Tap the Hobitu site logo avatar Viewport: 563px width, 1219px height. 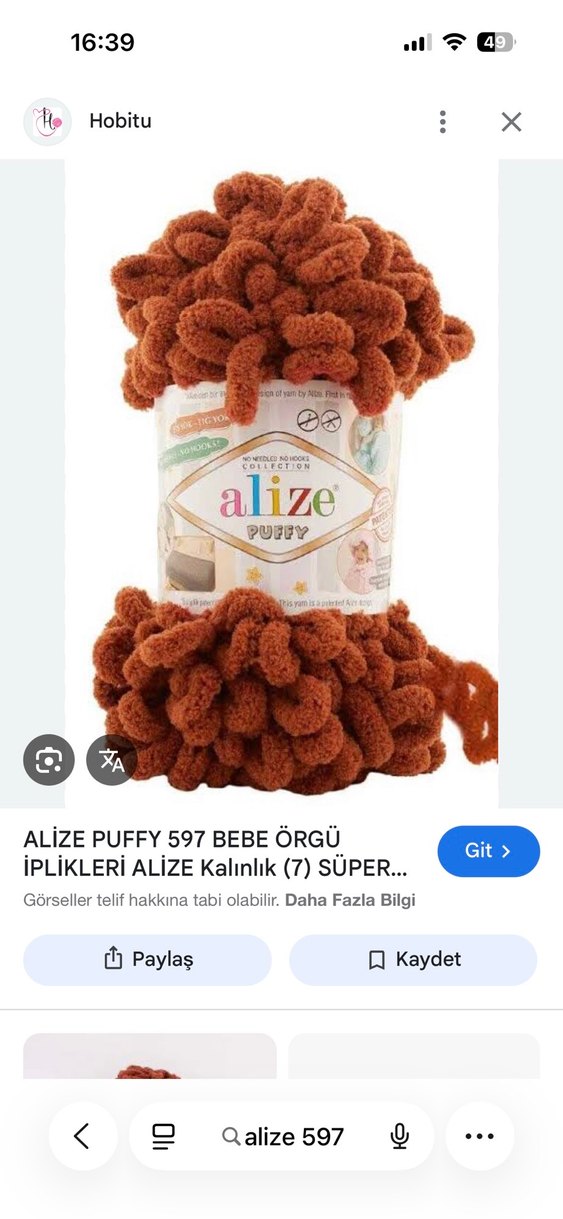(x=47, y=122)
